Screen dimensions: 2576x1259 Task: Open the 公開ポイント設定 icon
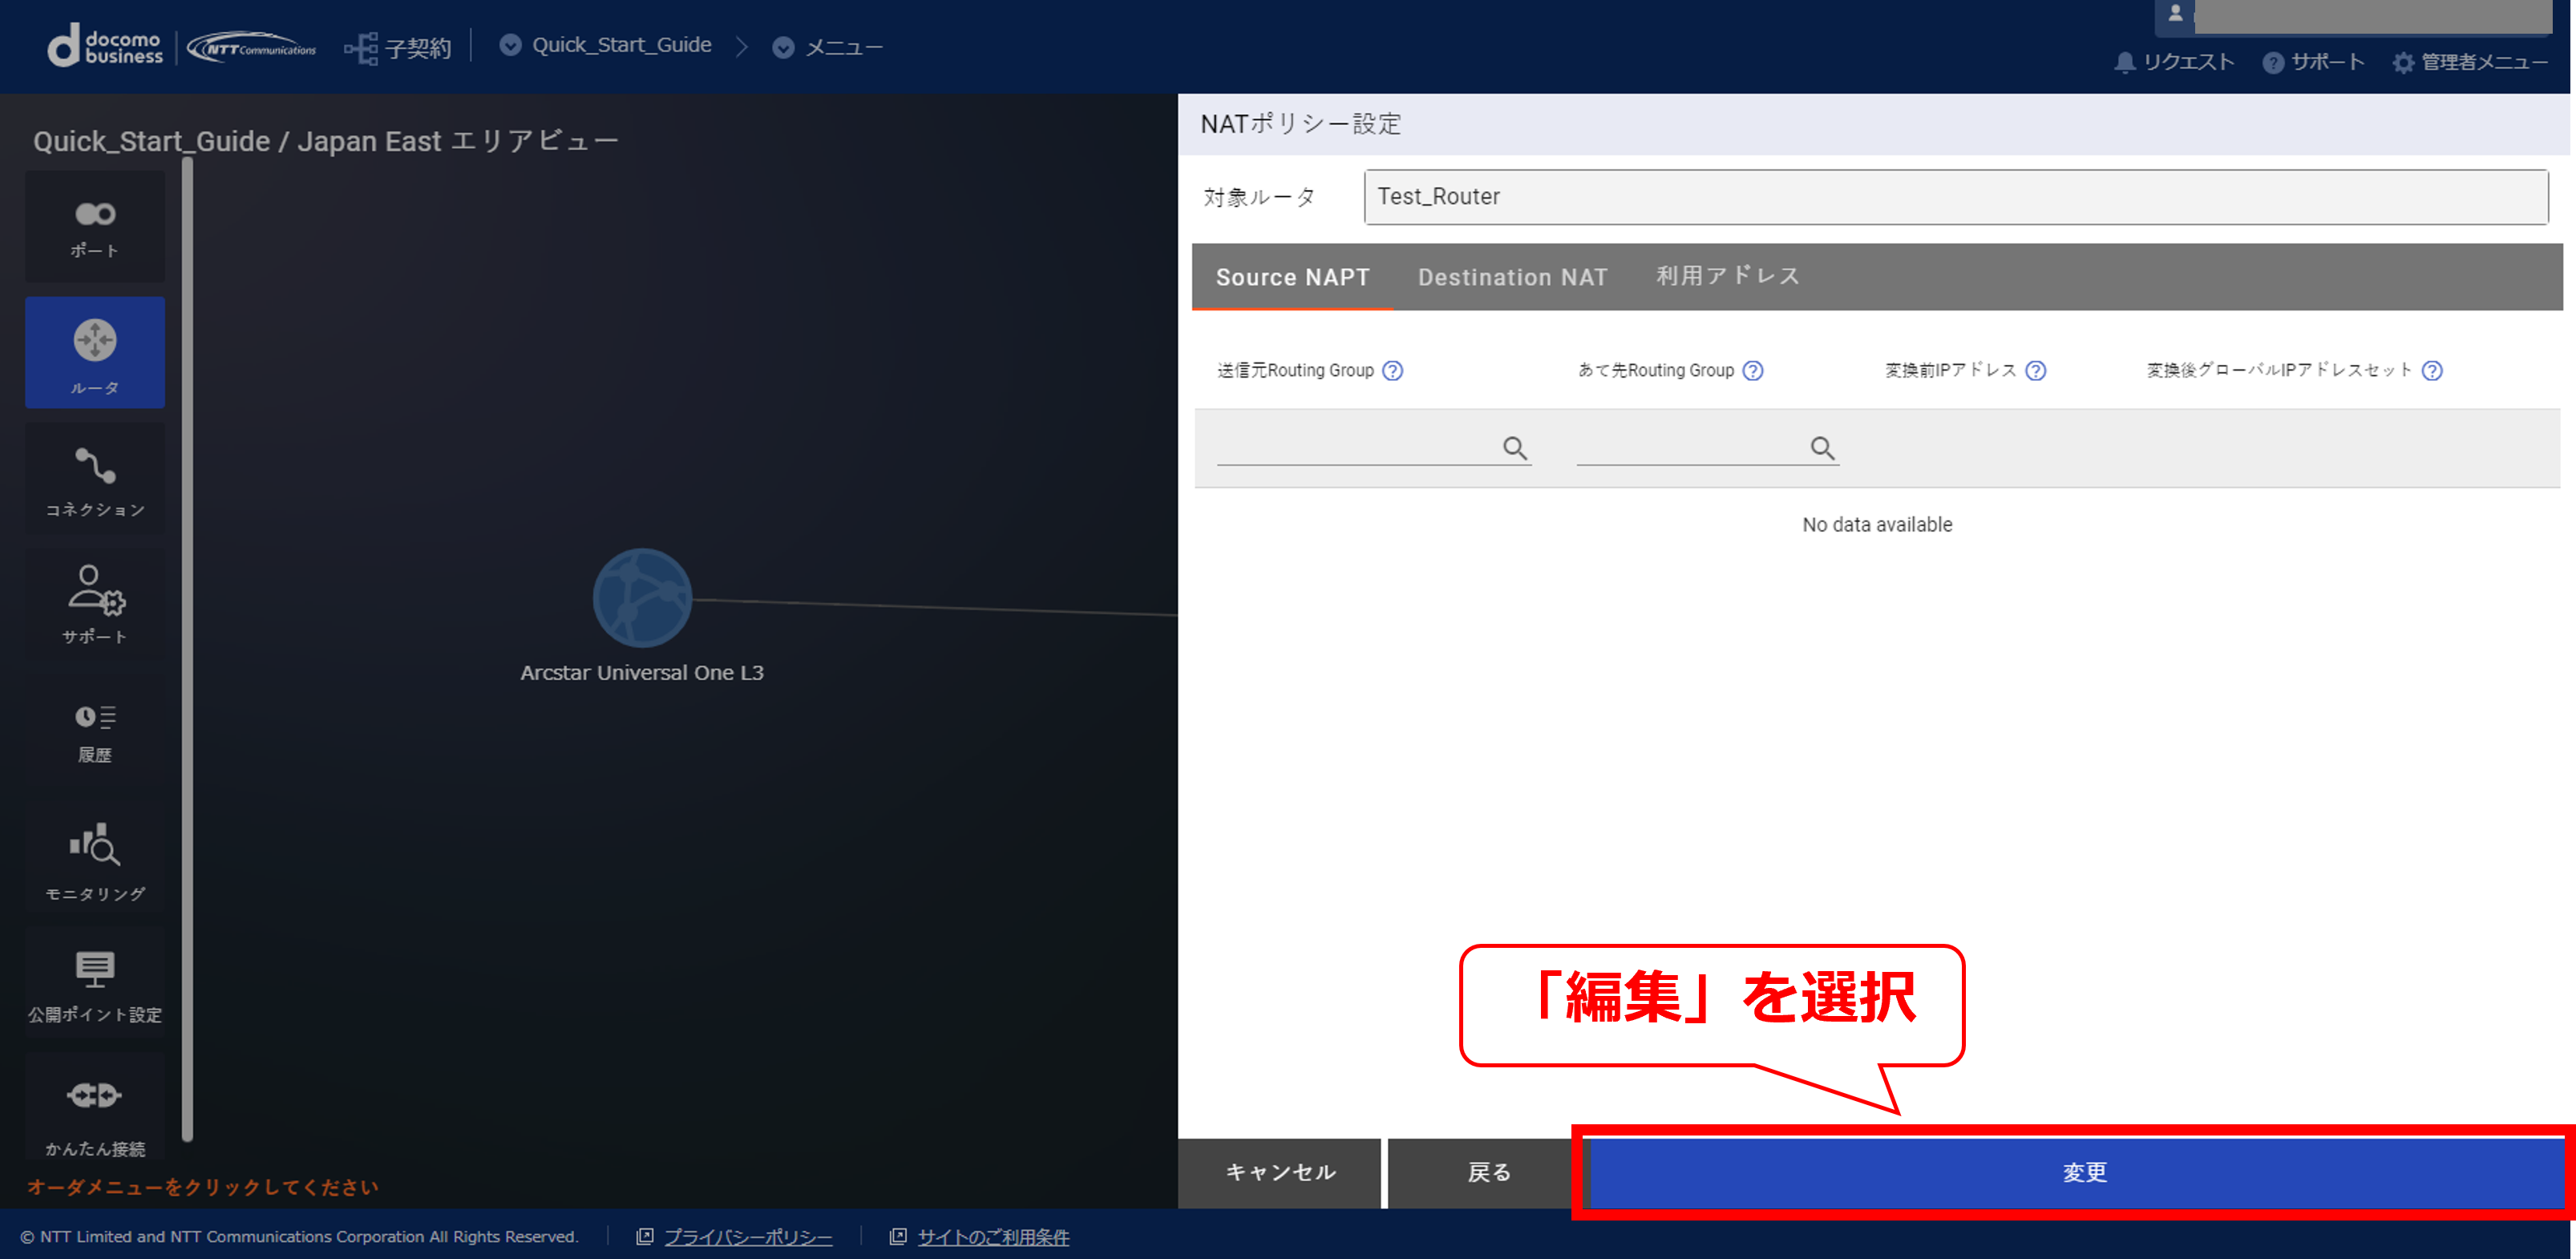(95, 984)
